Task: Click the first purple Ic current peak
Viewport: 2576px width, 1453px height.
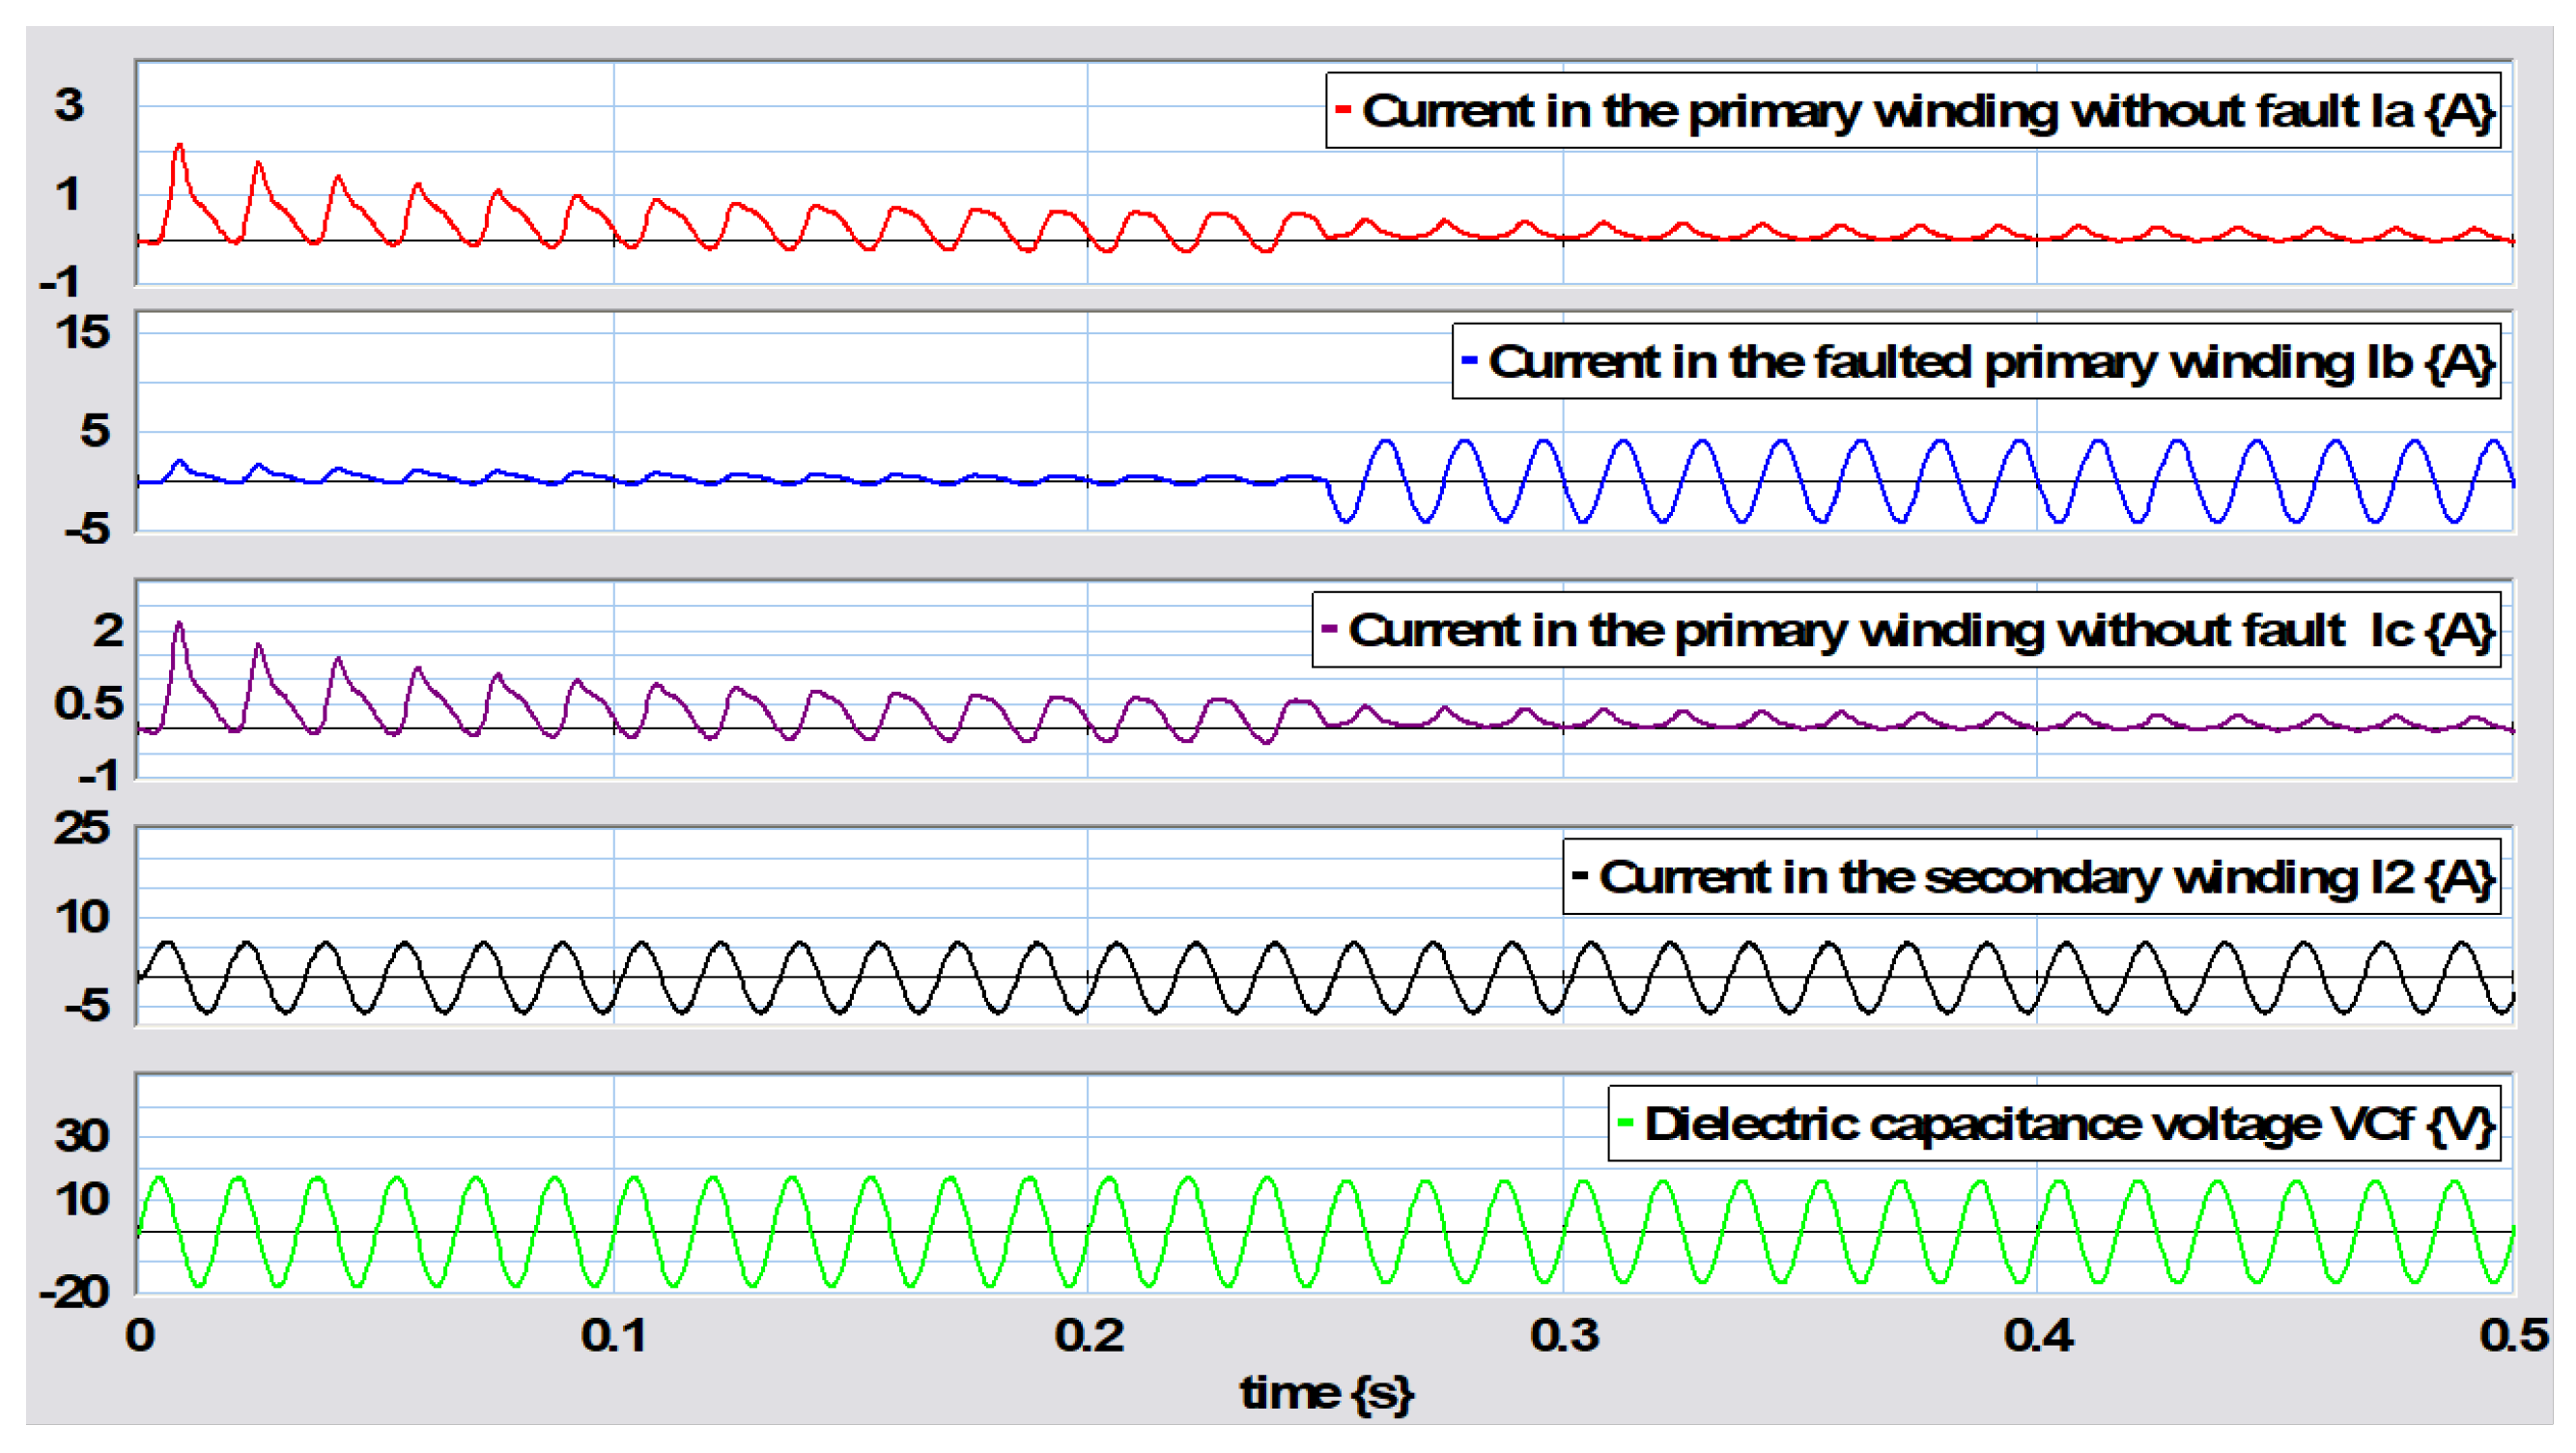Action: tap(180, 625)
